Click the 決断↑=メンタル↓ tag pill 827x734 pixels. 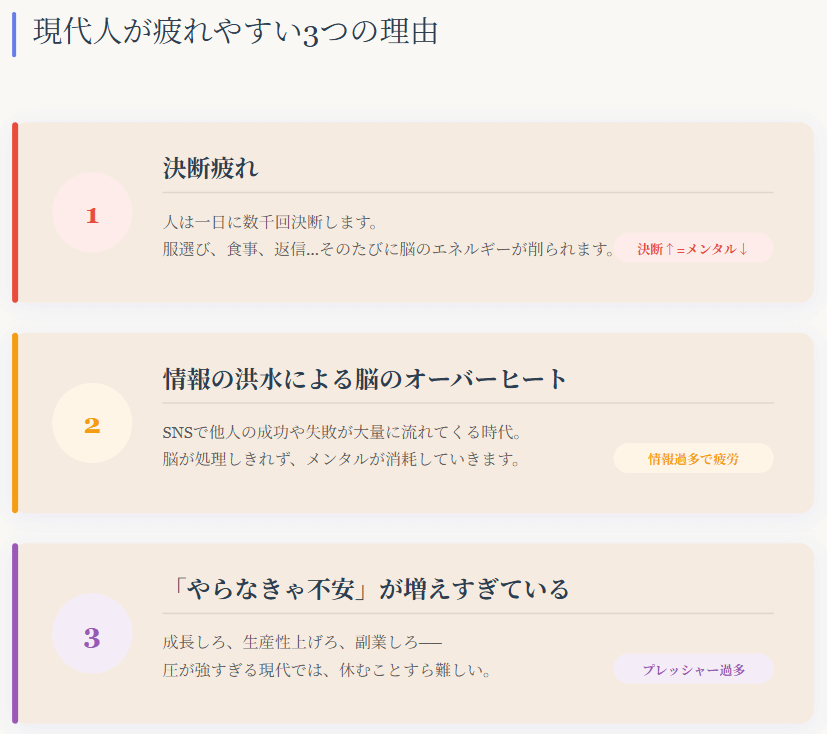click(693, 248)
